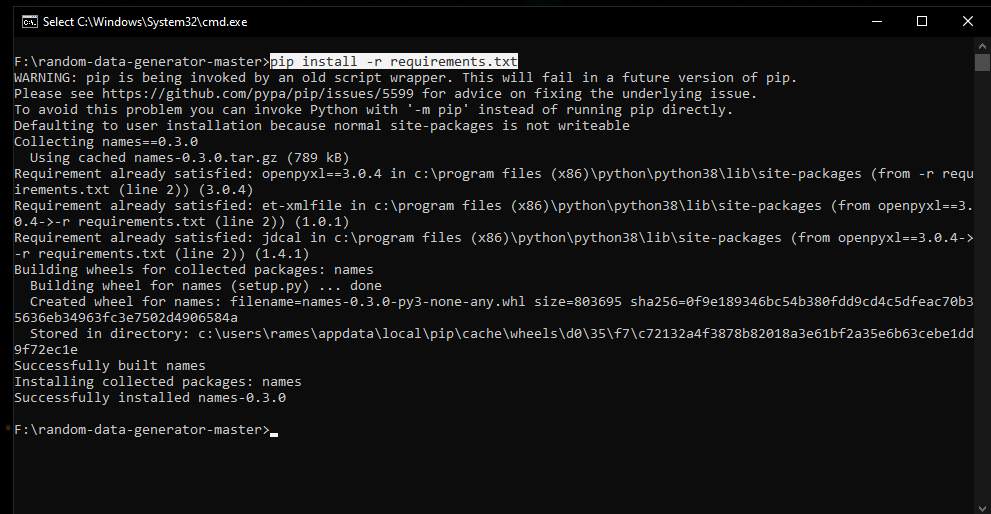The width and height of the screenshot is (991, 514).
Task: Click the Successfully installed names-0.3.0 line
Action: coord(150,398)
